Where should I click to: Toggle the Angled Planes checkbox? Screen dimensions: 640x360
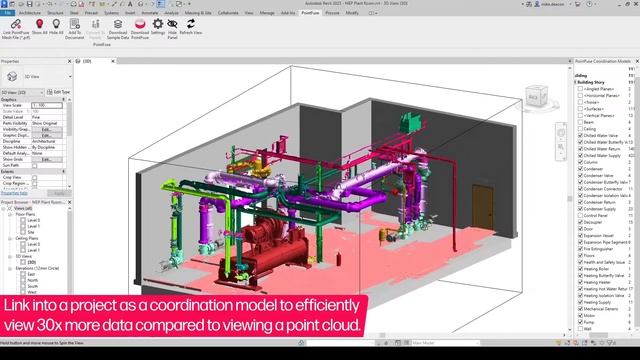(580, 89)
